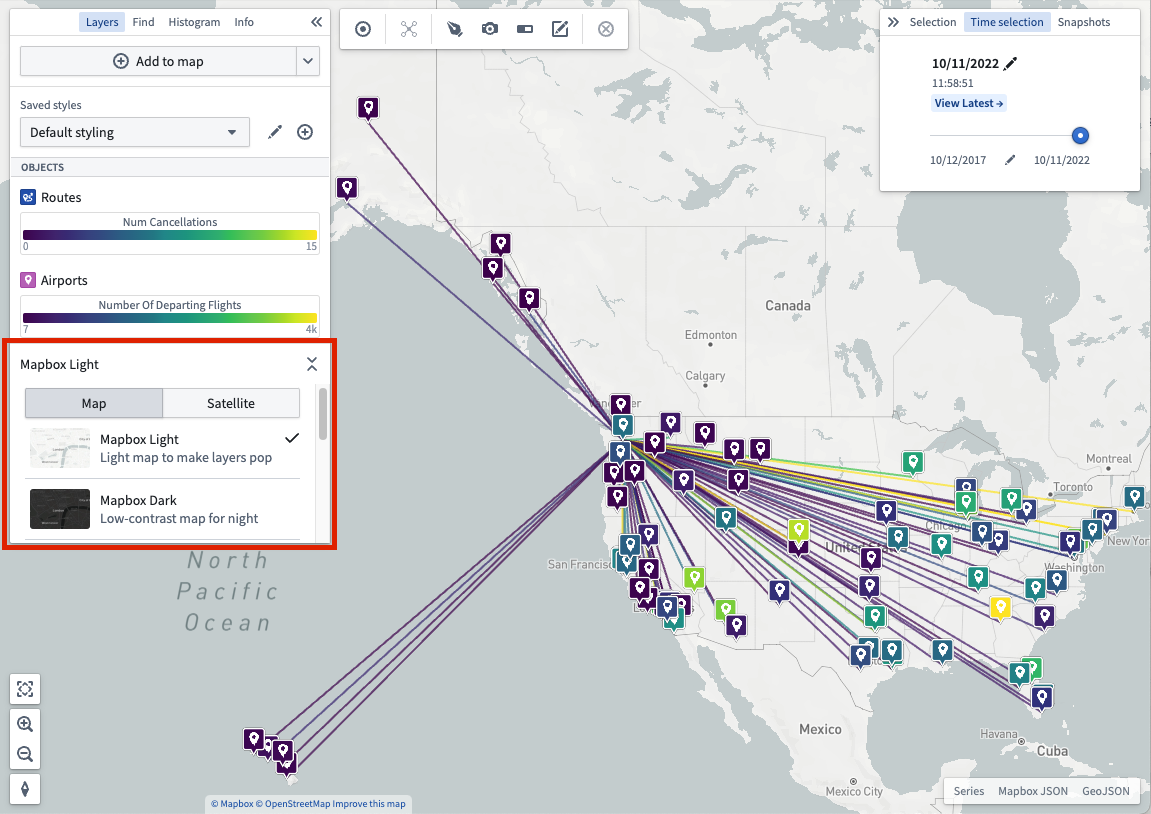Screen dimensions: 1151x814
Task: Open the Snapshots tab
Action: tap(1083, 22)
